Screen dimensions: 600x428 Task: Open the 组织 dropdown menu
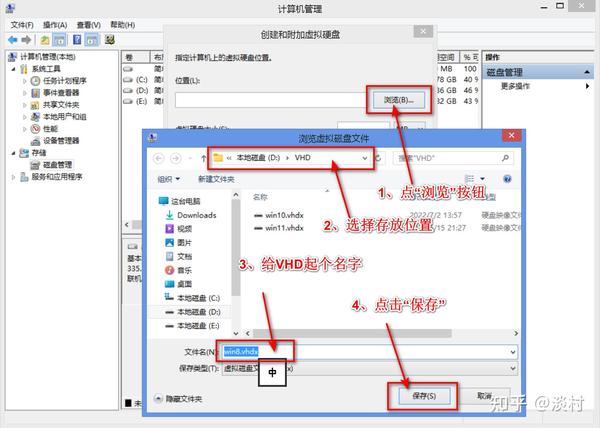point(169,179)
